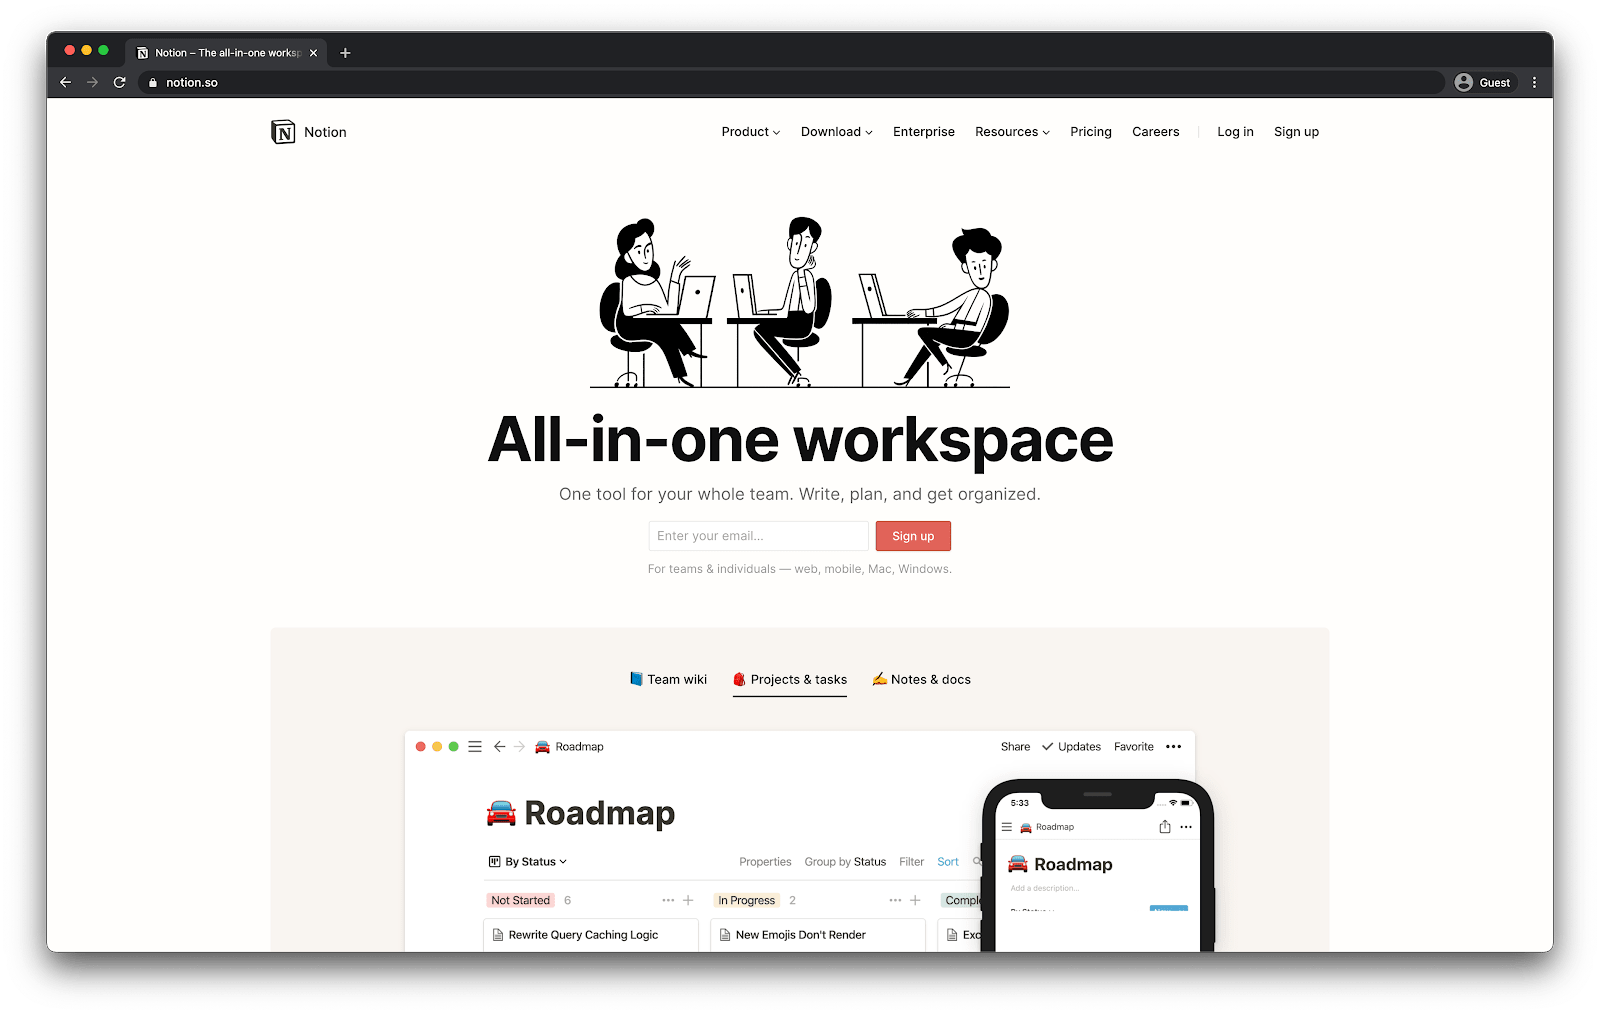Focus the Enter your email field
The height and width of the screenshot is (1014, 1600).
coord(758,536)
